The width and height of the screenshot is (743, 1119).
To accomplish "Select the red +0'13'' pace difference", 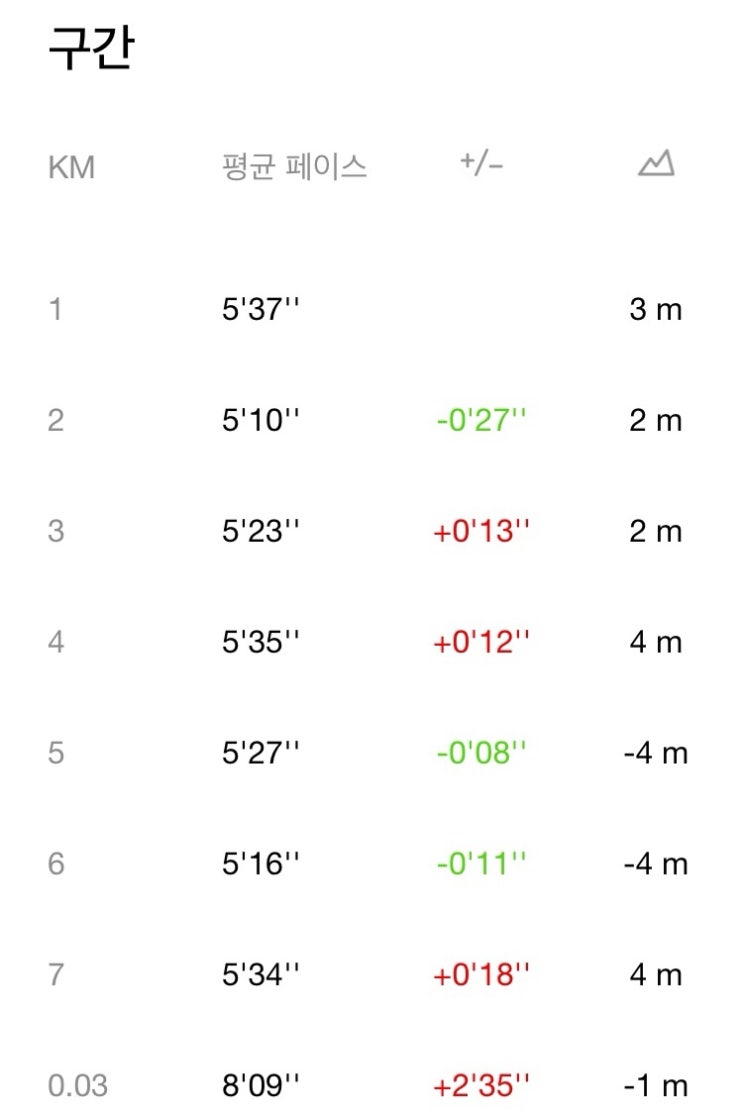I will tap(481, 531).
